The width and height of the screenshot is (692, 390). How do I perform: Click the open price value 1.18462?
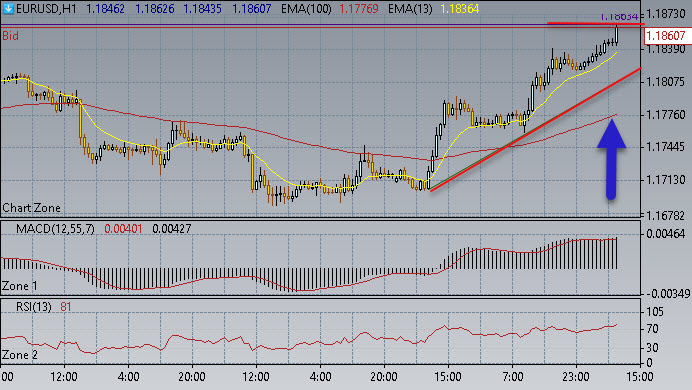coord(105,9)
